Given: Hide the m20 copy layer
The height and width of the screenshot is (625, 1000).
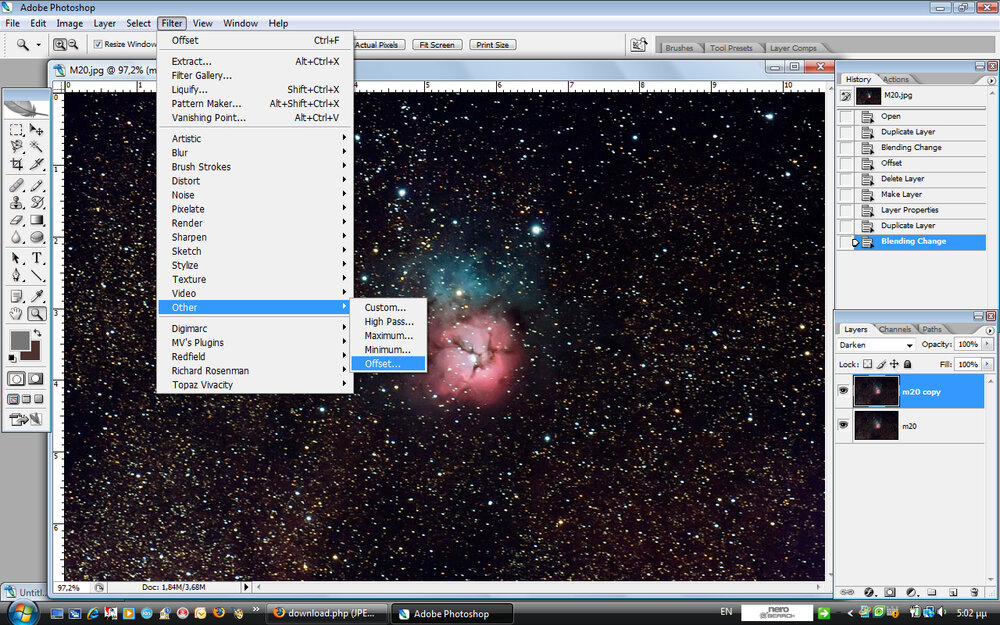Looking at the screenshot, I should point(844,392).
